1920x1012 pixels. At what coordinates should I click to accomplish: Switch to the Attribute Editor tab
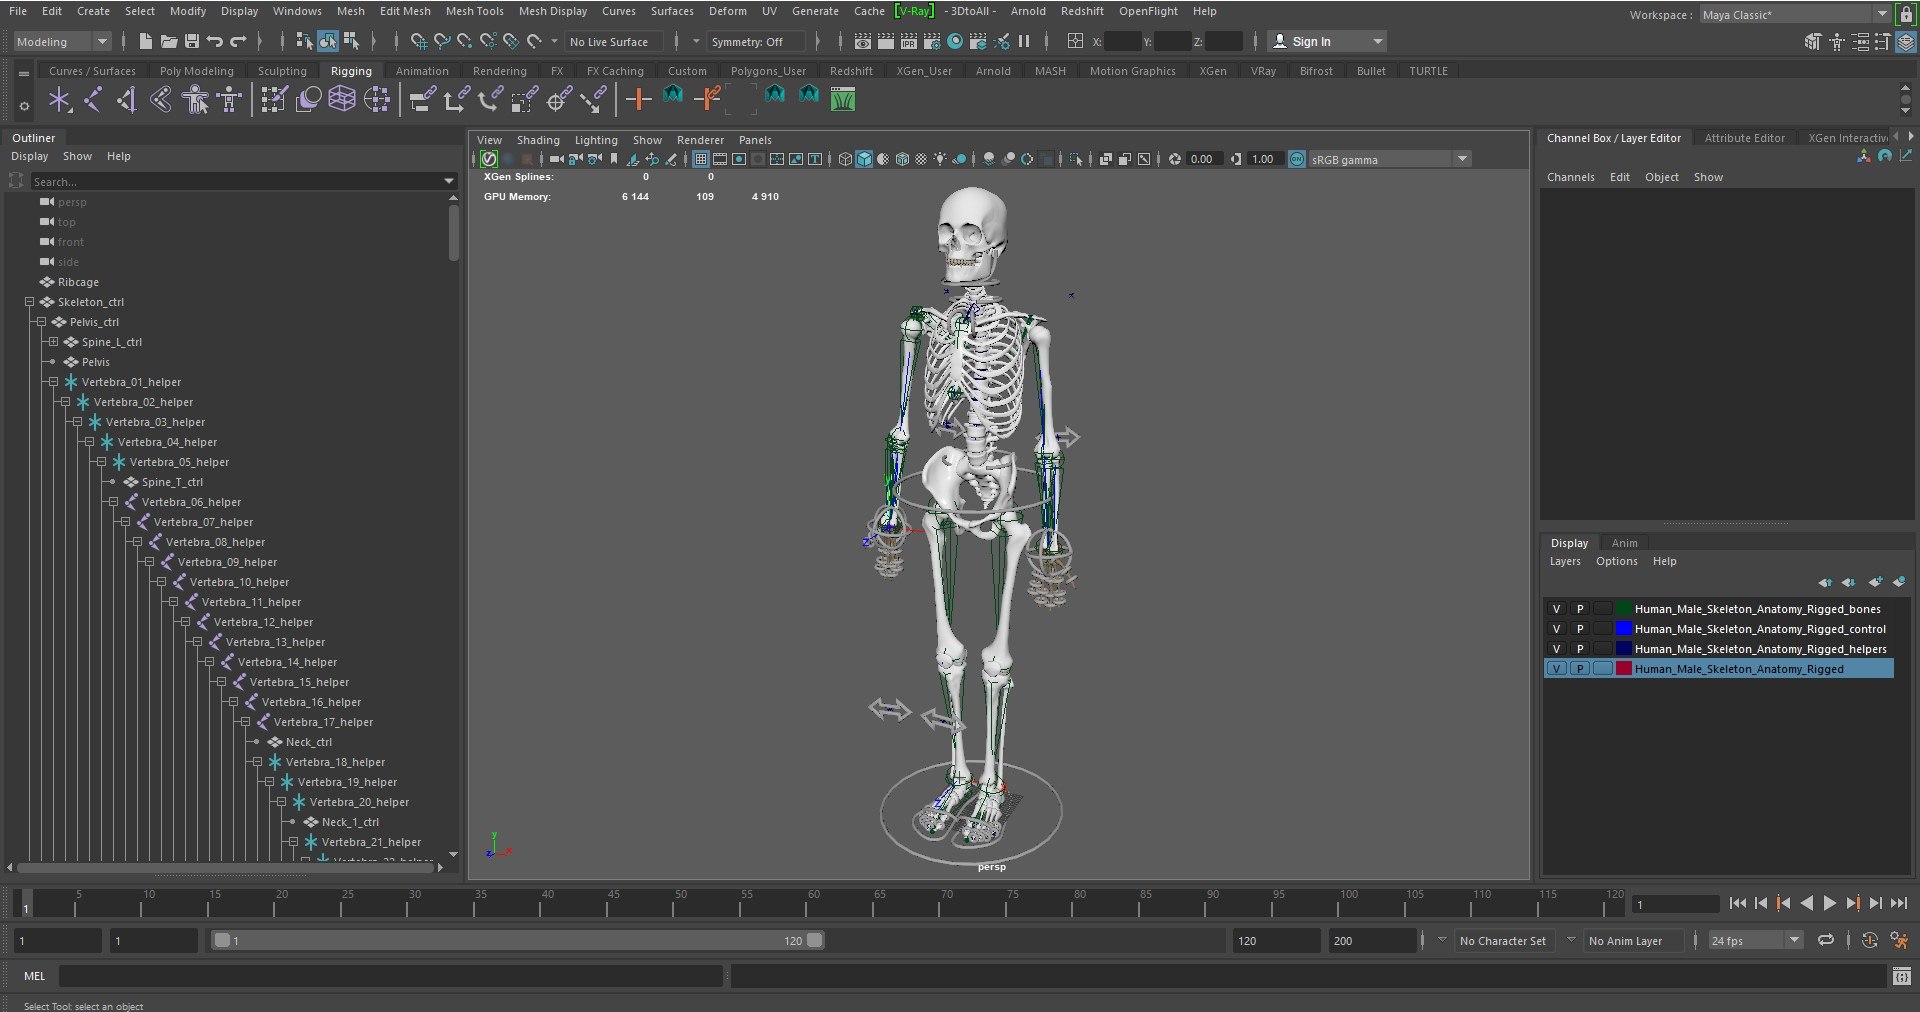coord(1744,138)
